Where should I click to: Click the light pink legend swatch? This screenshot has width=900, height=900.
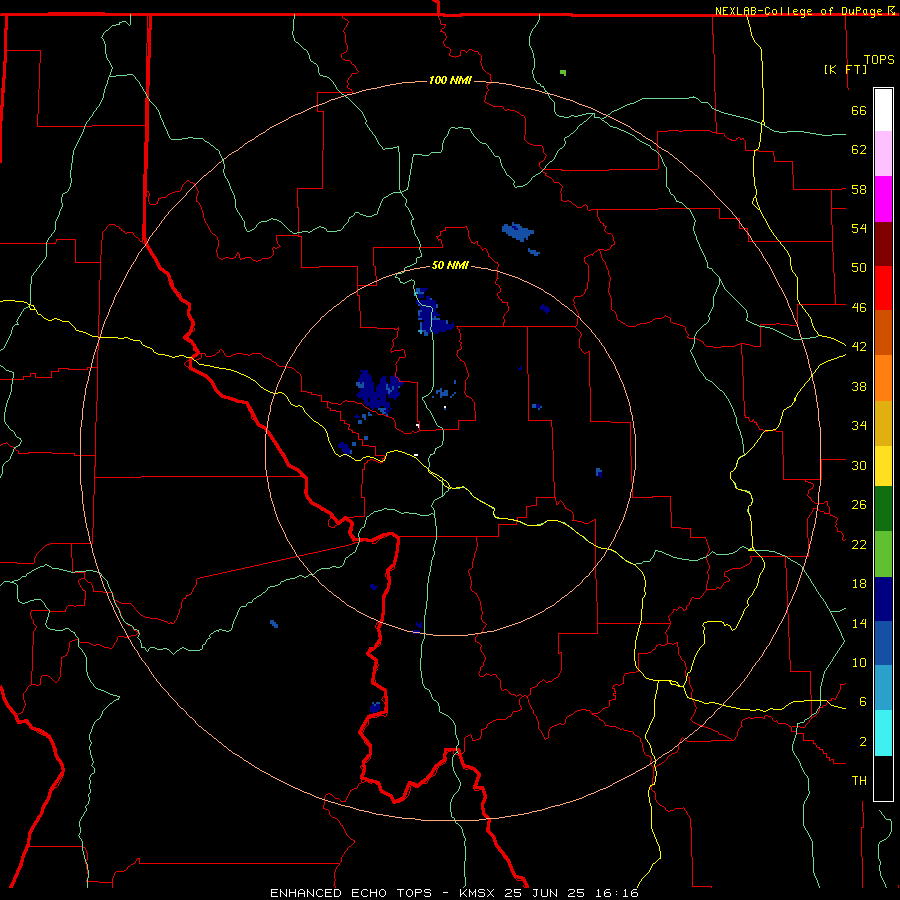(883, 154)
